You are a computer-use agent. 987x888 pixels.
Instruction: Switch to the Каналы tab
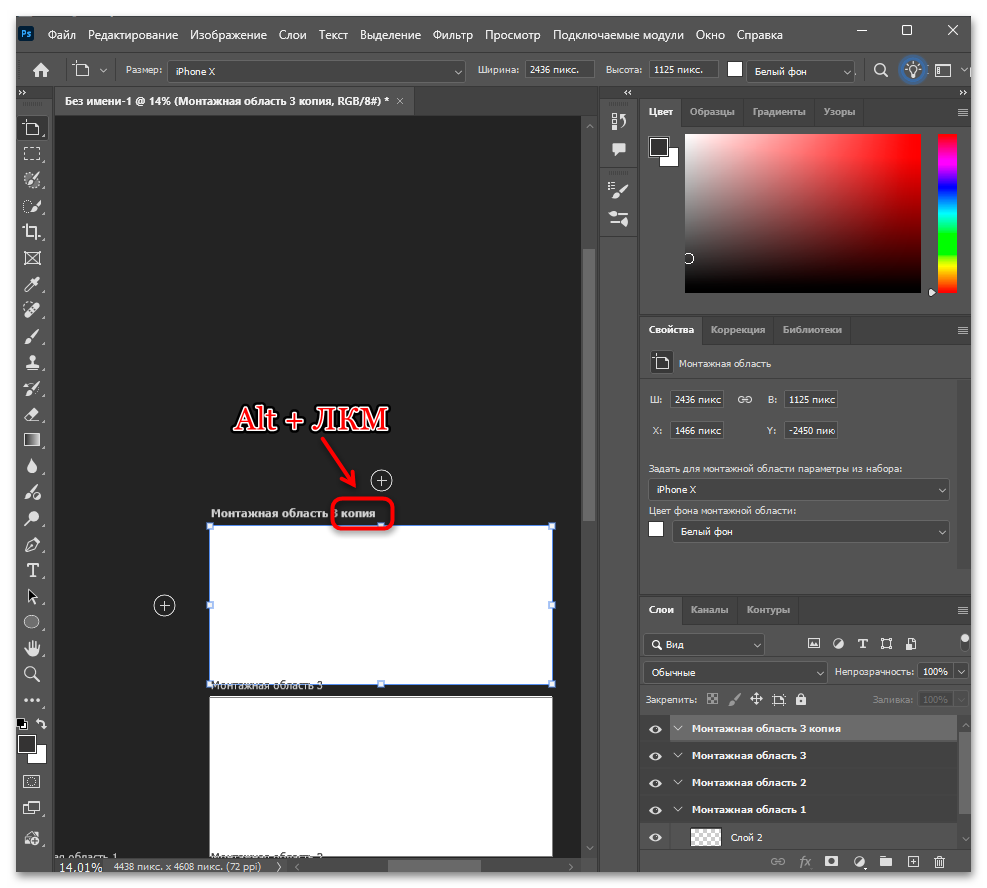tap(709, 609)
